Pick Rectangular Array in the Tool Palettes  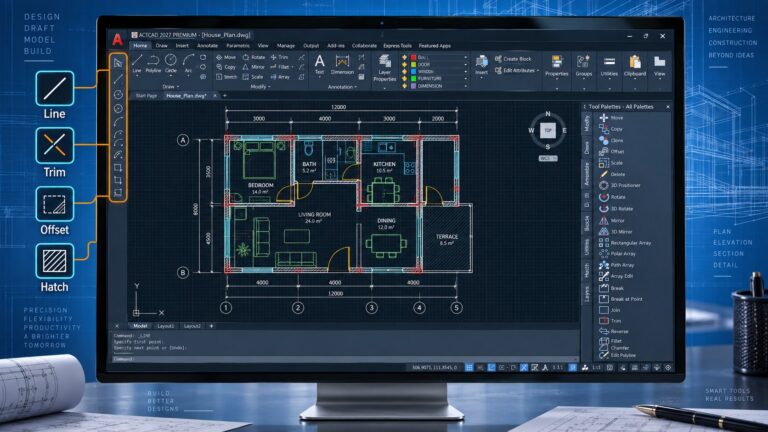[x=625, y=243]
